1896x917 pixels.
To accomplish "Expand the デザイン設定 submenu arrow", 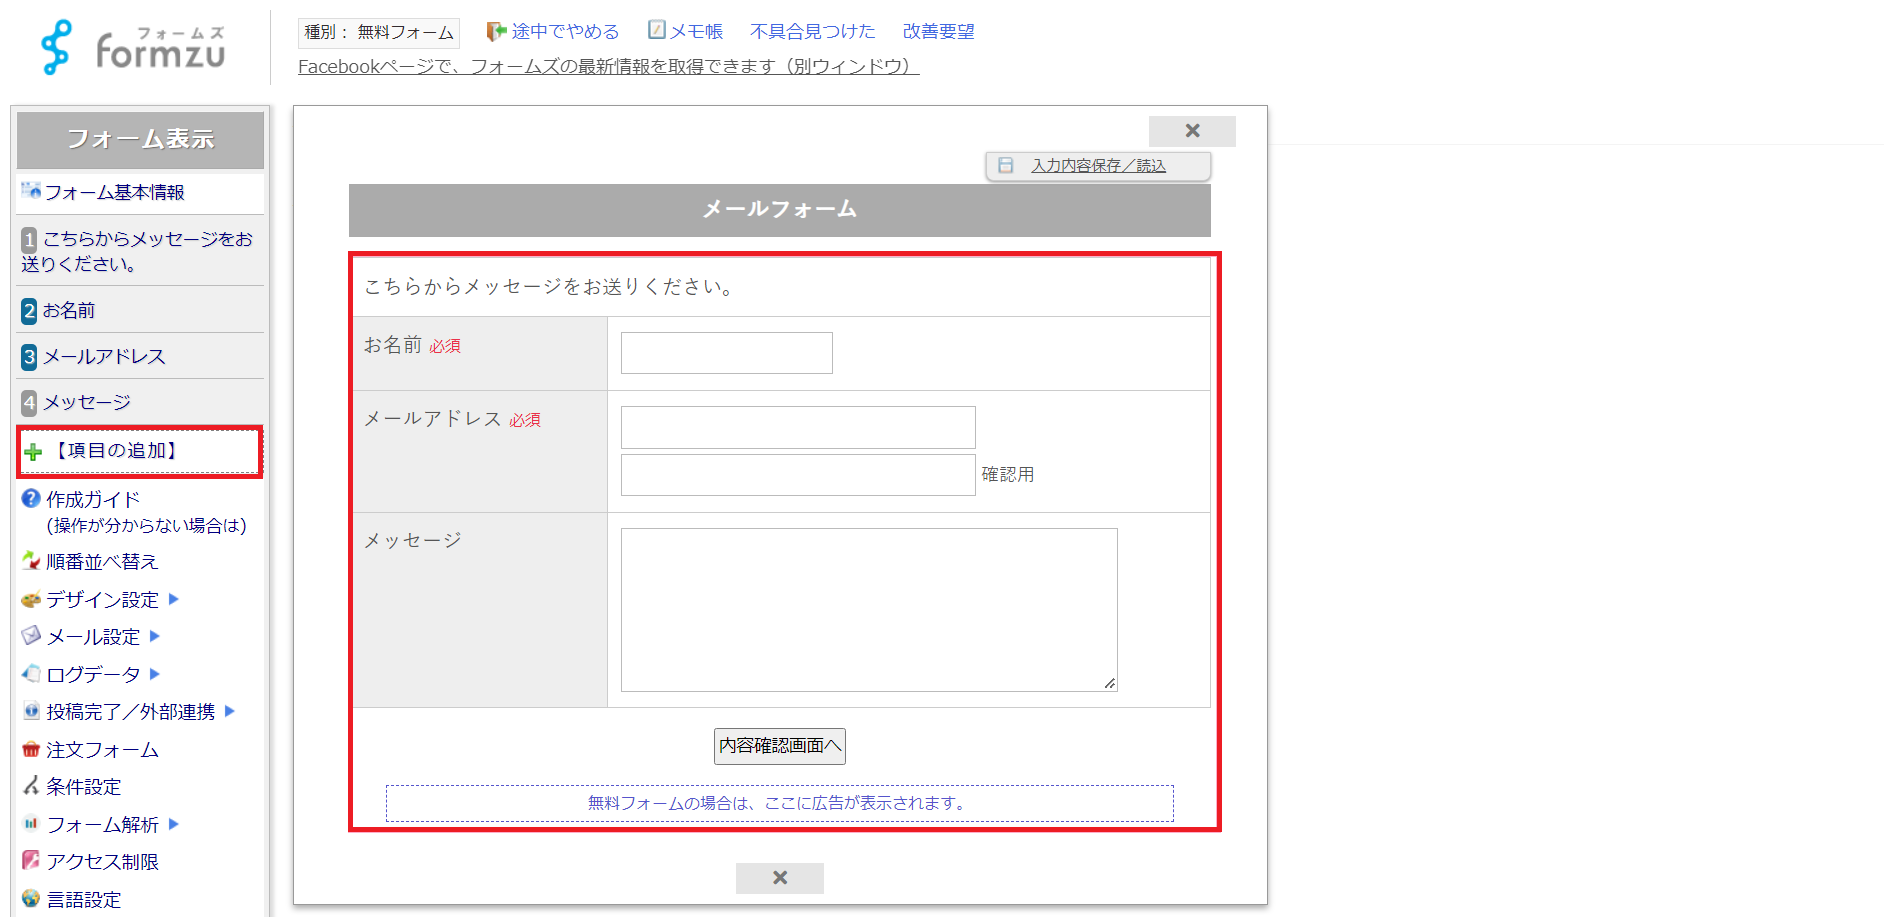I will 174,599.
